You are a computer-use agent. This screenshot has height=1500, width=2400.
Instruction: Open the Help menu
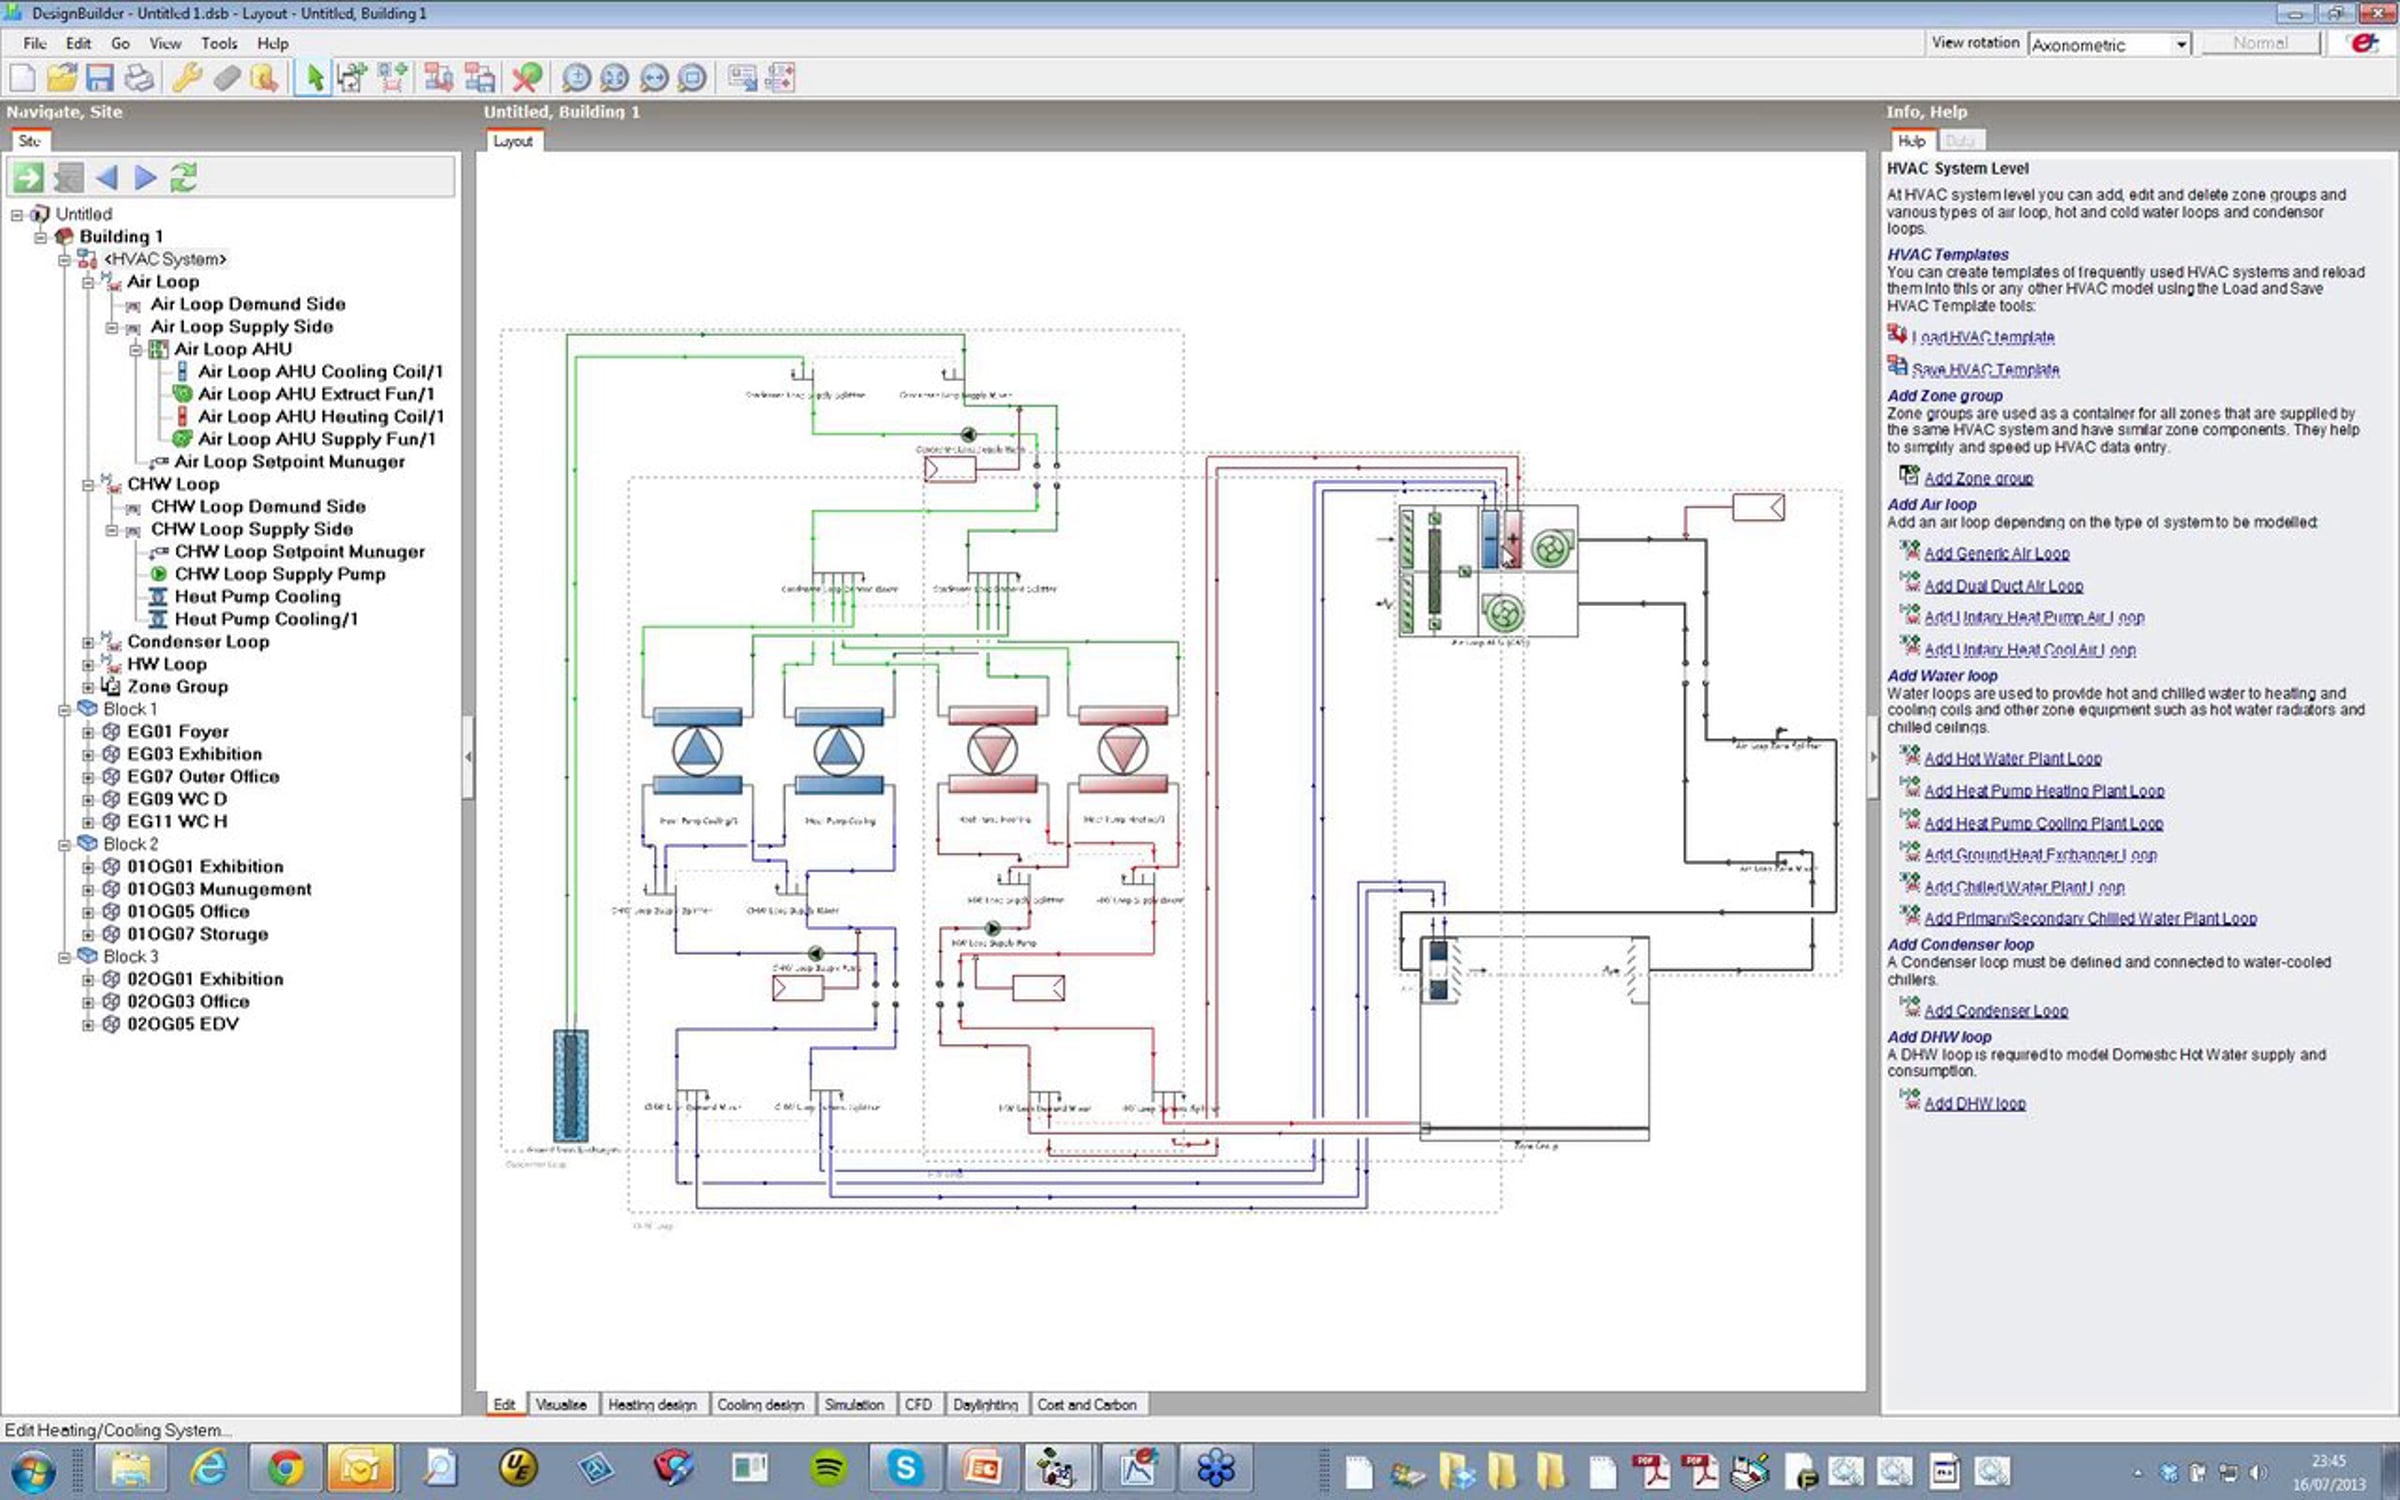[272, 43]
